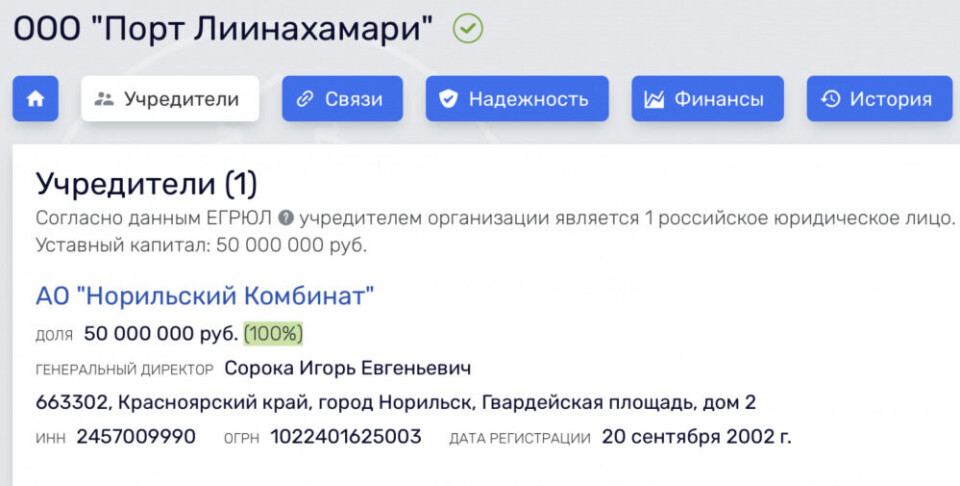960x486 pixels.
Task: Click the chain-link icon on Связи button
Action: pyautogui.click(x=305, y=99)
